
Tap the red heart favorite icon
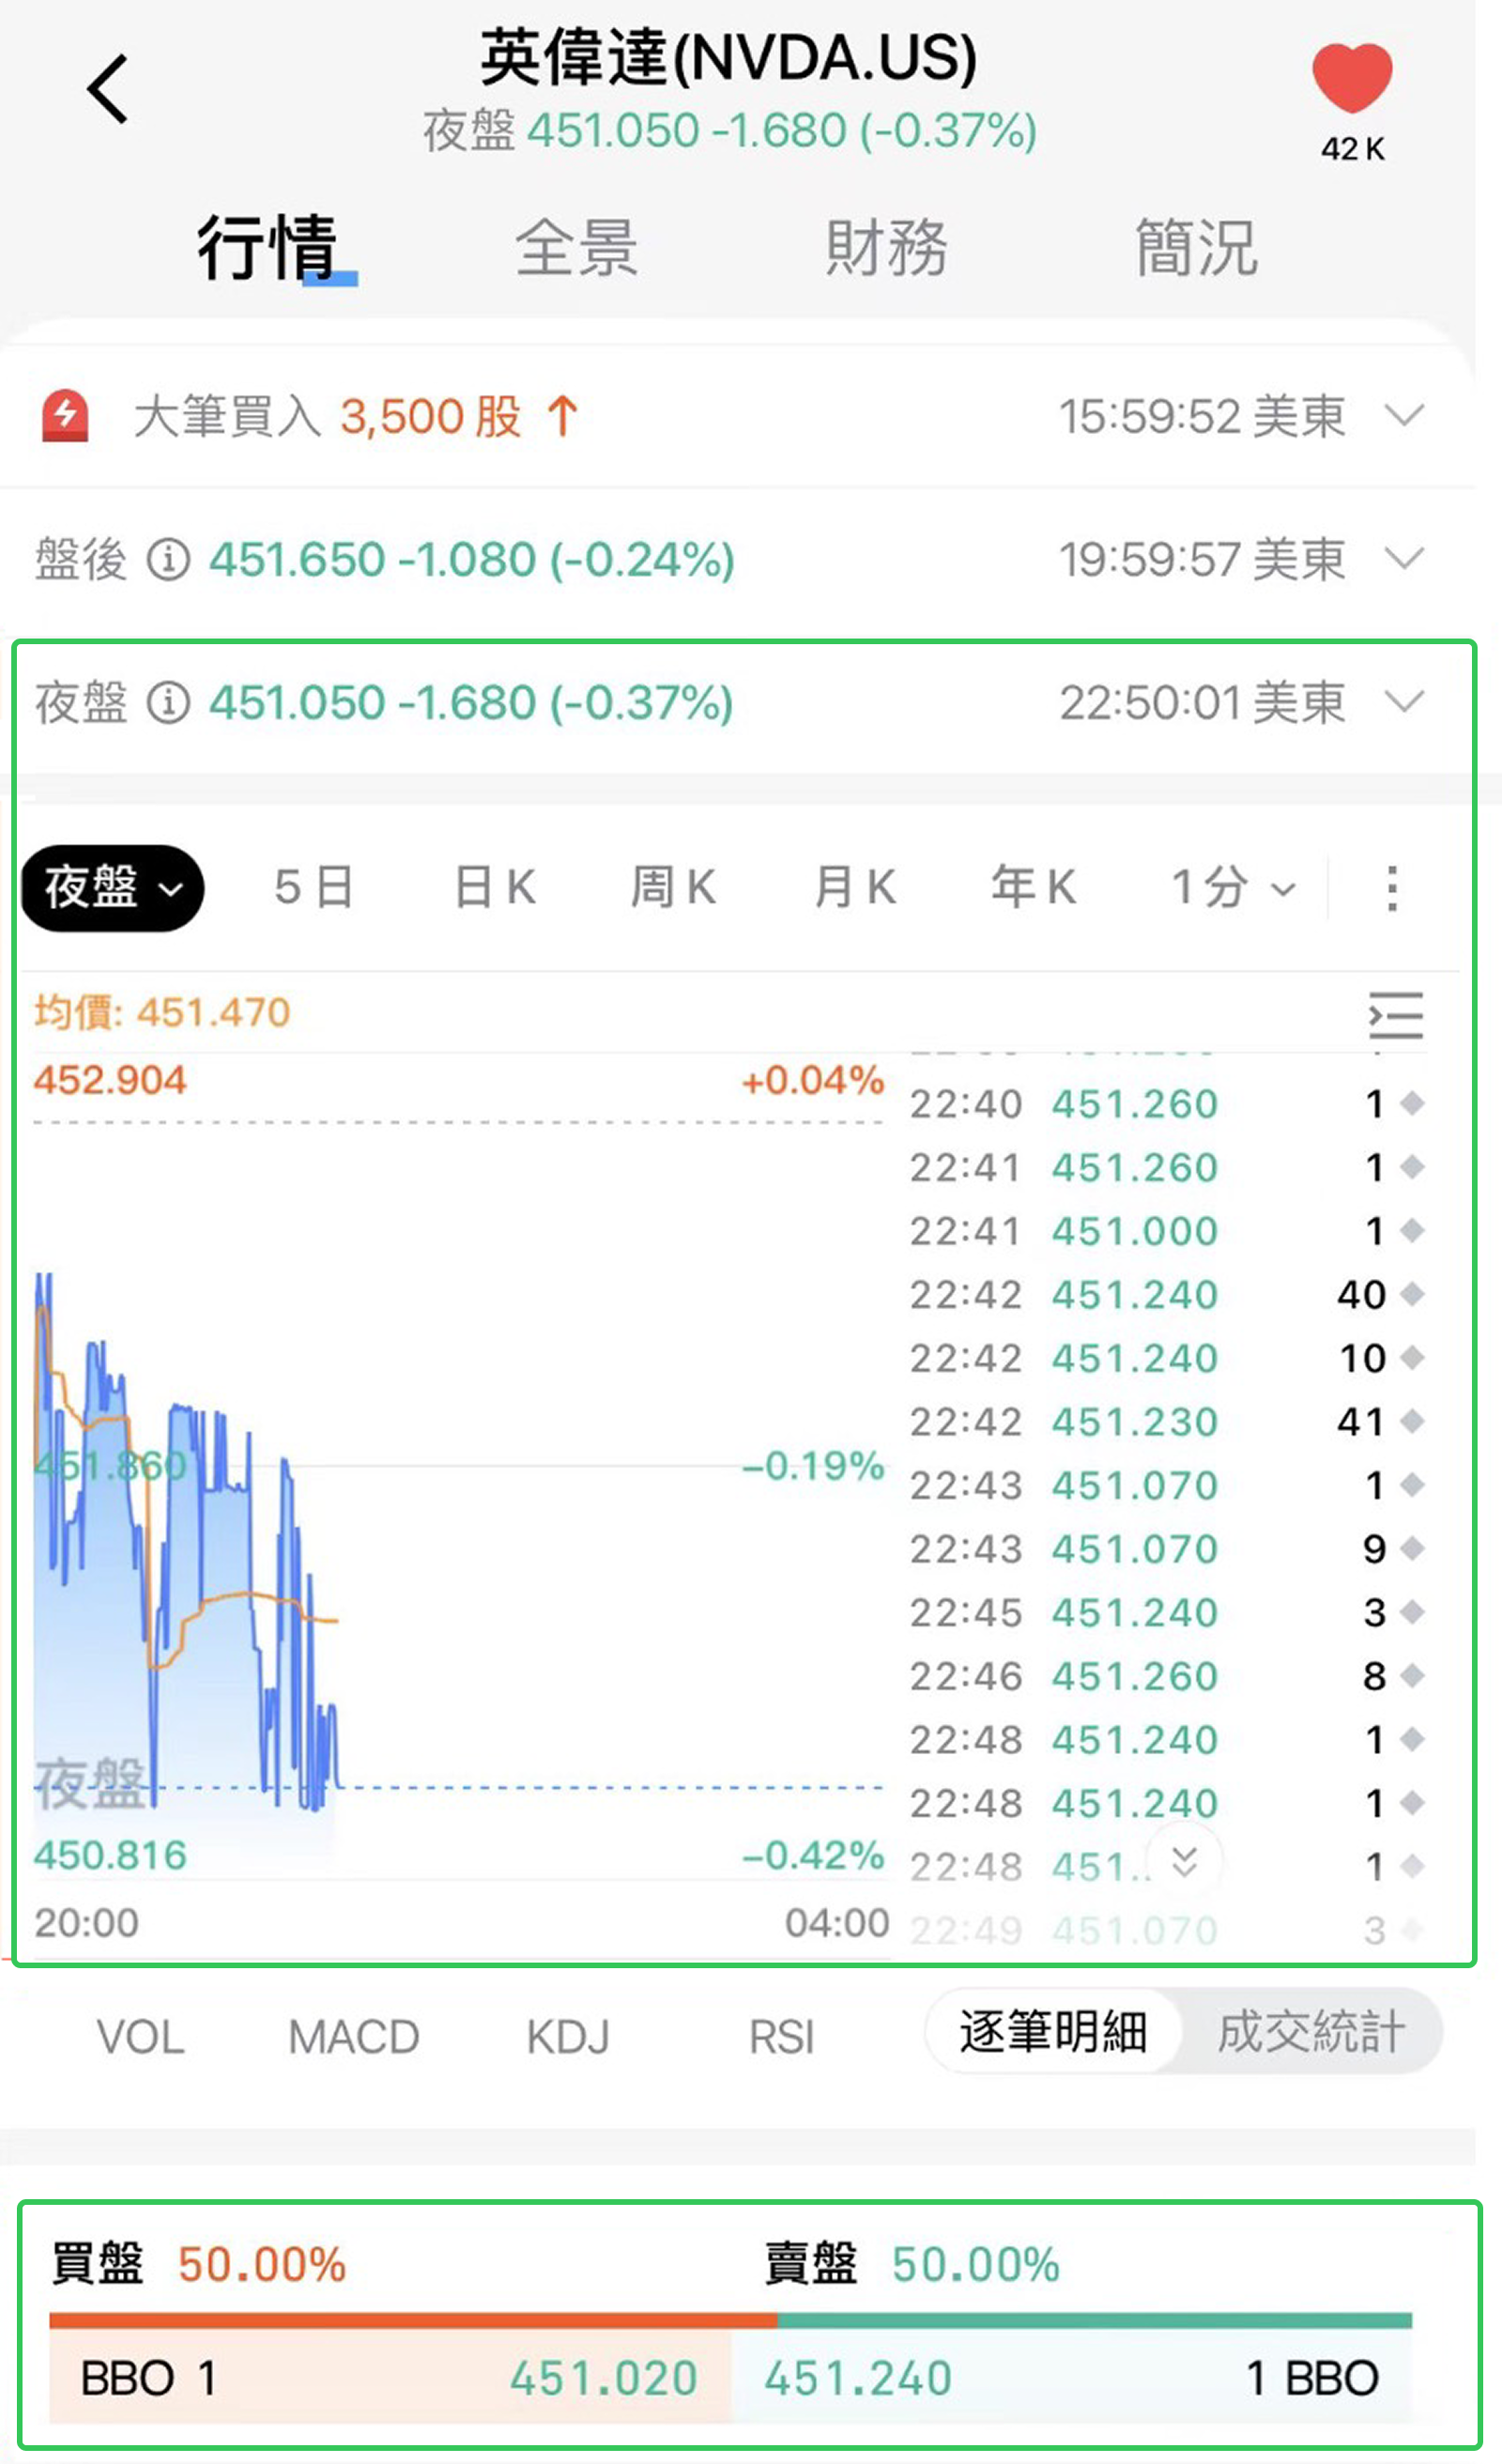pyautogui.click(x=1352, y=78)
